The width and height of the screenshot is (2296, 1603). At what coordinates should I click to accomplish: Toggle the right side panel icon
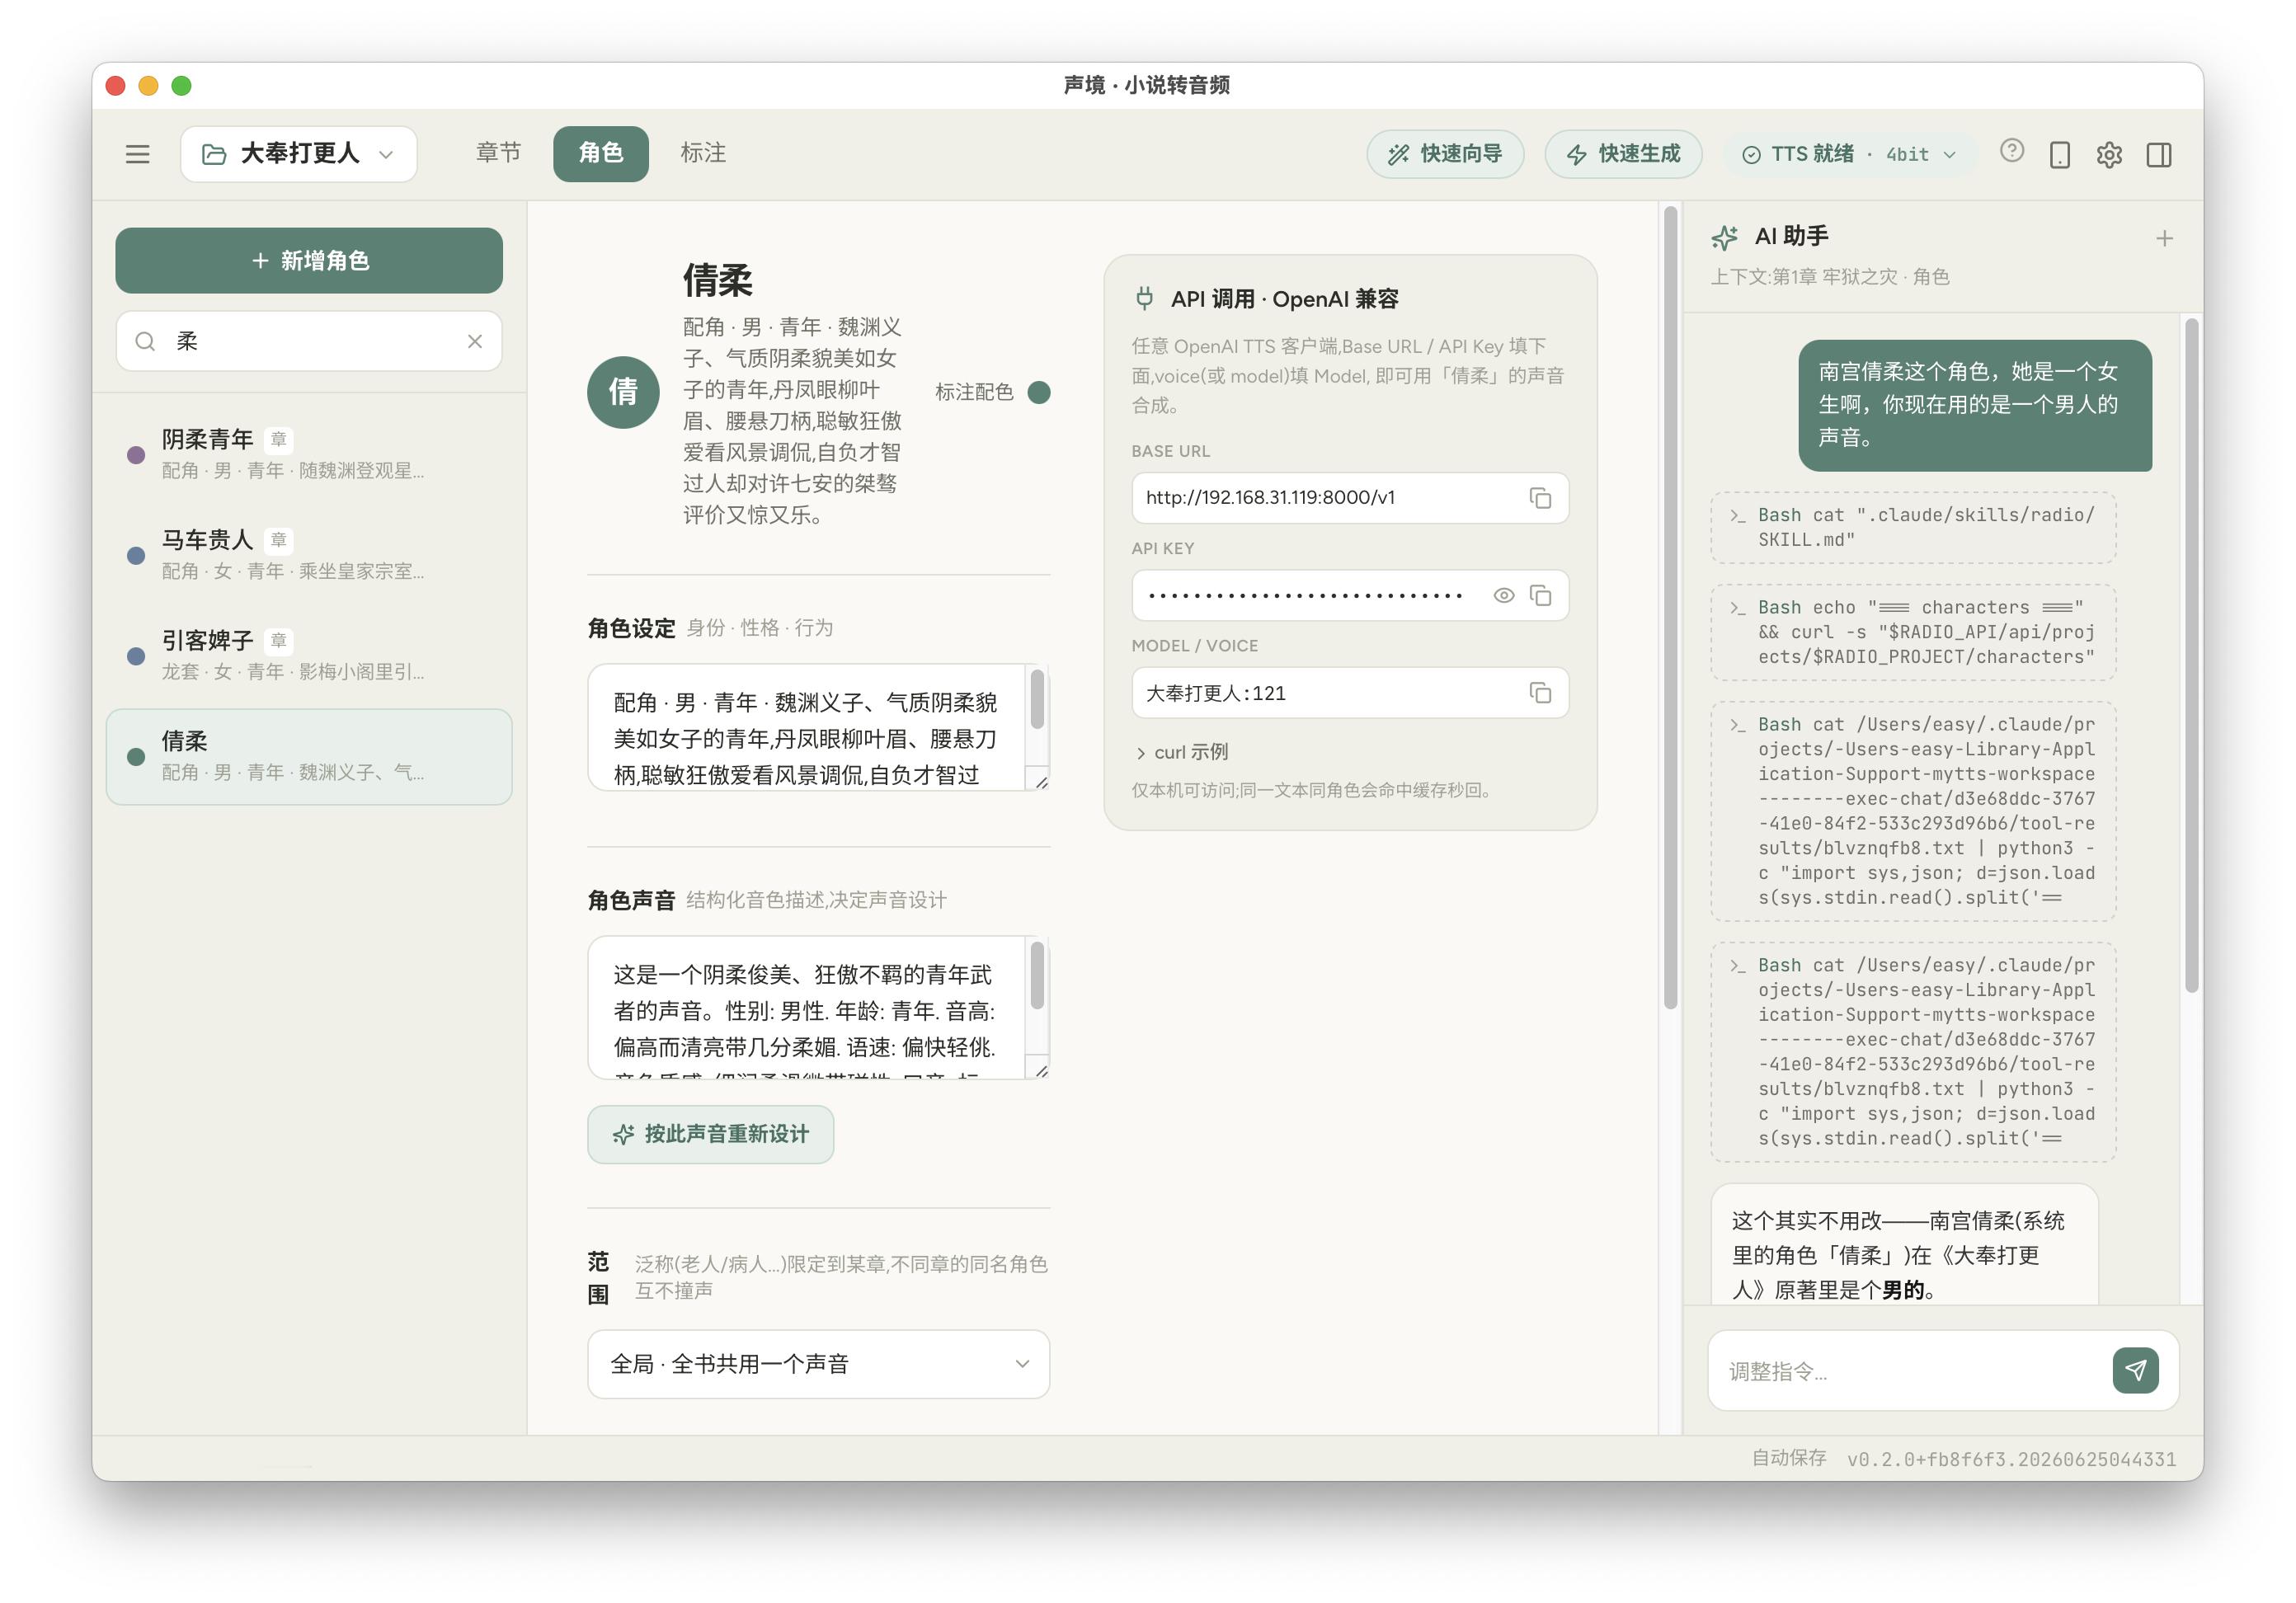[2159, 155]
